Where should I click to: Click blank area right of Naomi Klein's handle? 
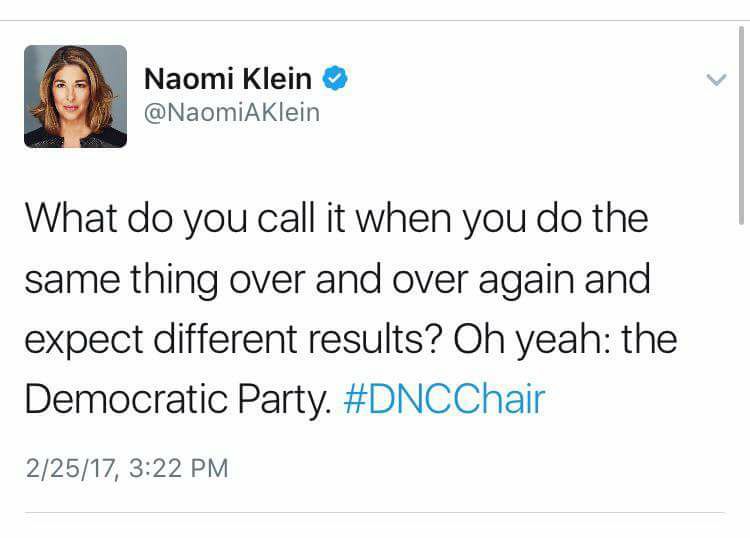(x=502, y=113)
